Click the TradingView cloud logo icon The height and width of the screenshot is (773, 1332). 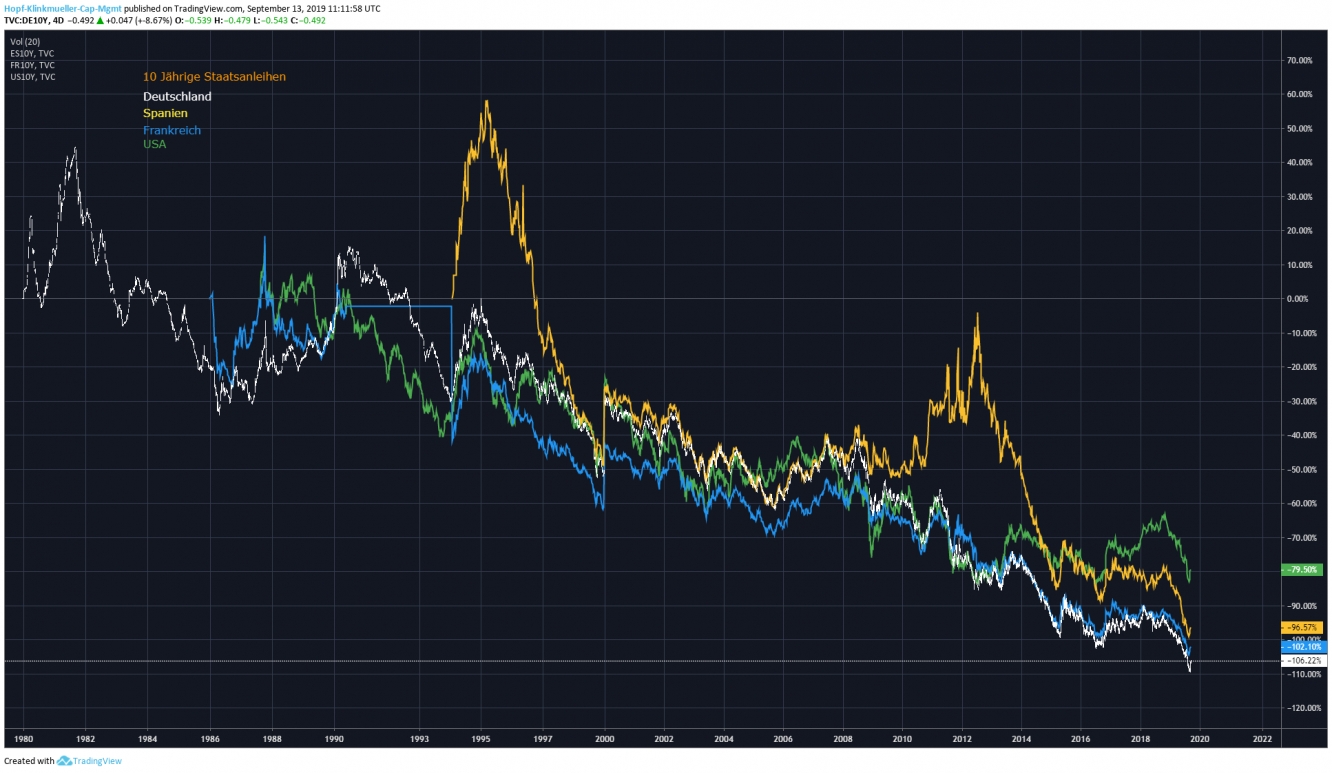pyautogui.click(x=65, y=761)
